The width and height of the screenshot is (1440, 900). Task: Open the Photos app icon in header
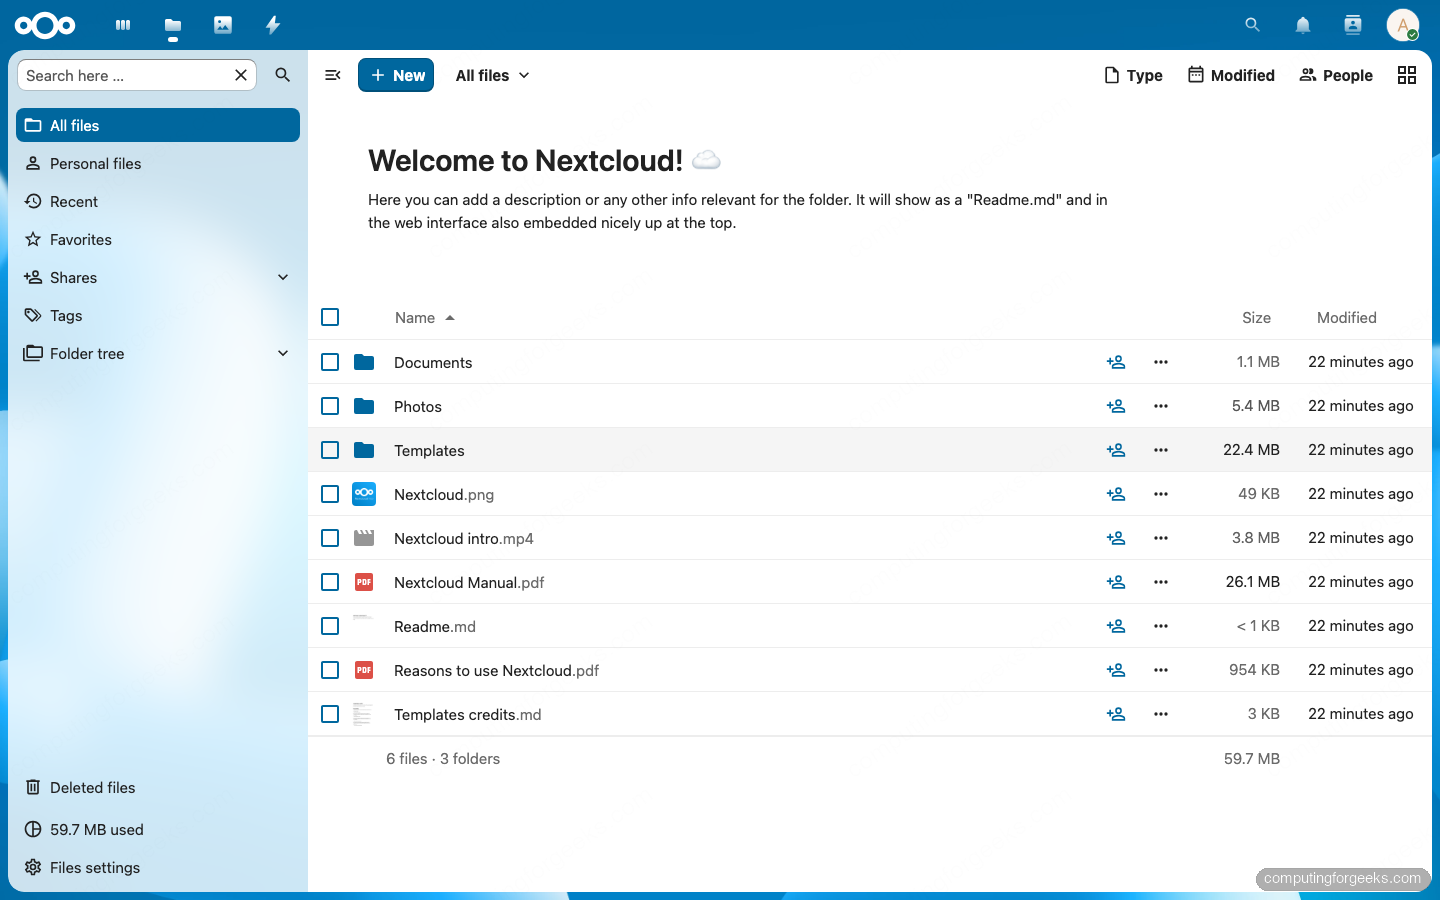click(223, 25)
